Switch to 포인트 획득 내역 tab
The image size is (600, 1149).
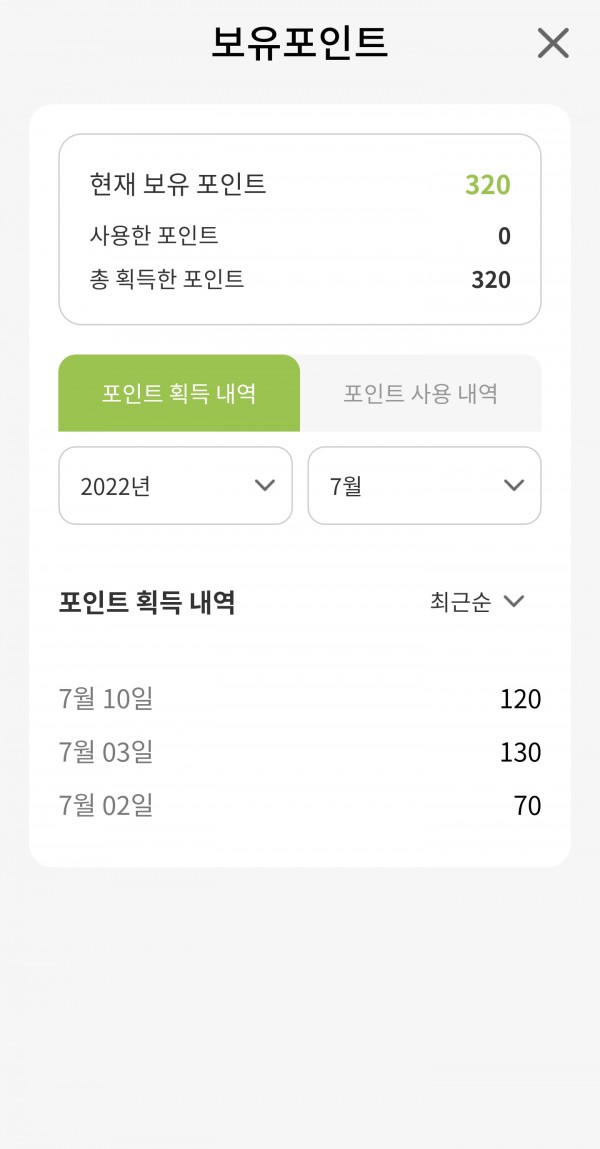click(179, 394)
